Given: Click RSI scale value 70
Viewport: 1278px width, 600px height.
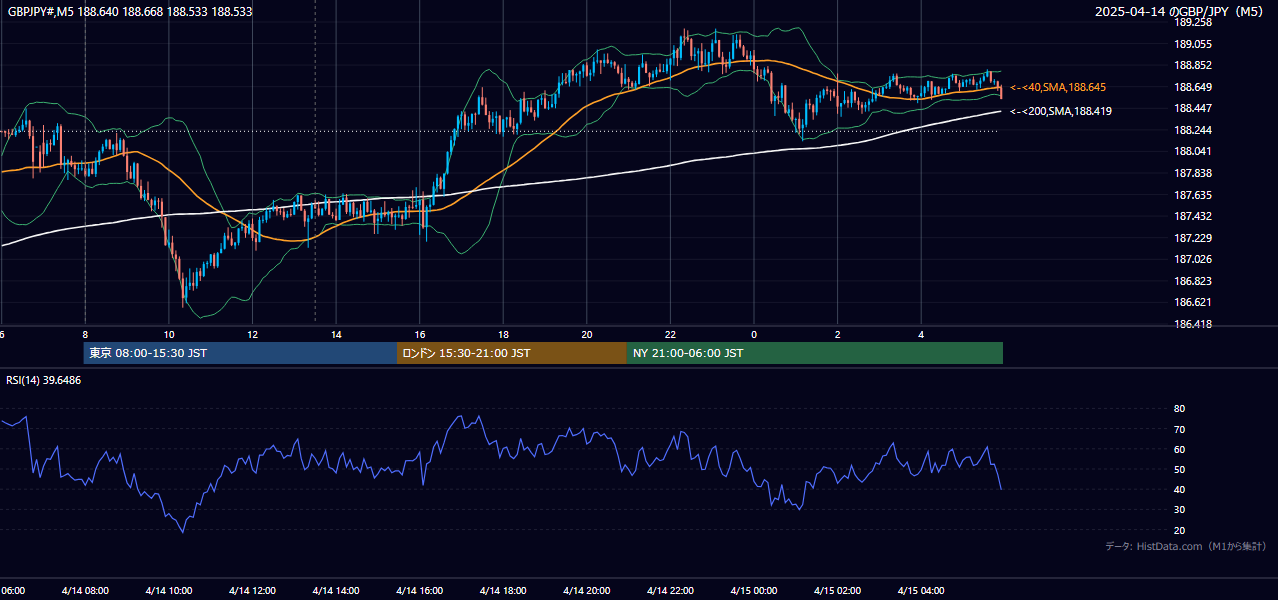Looking at the screenshot, I should point(1180,429).
